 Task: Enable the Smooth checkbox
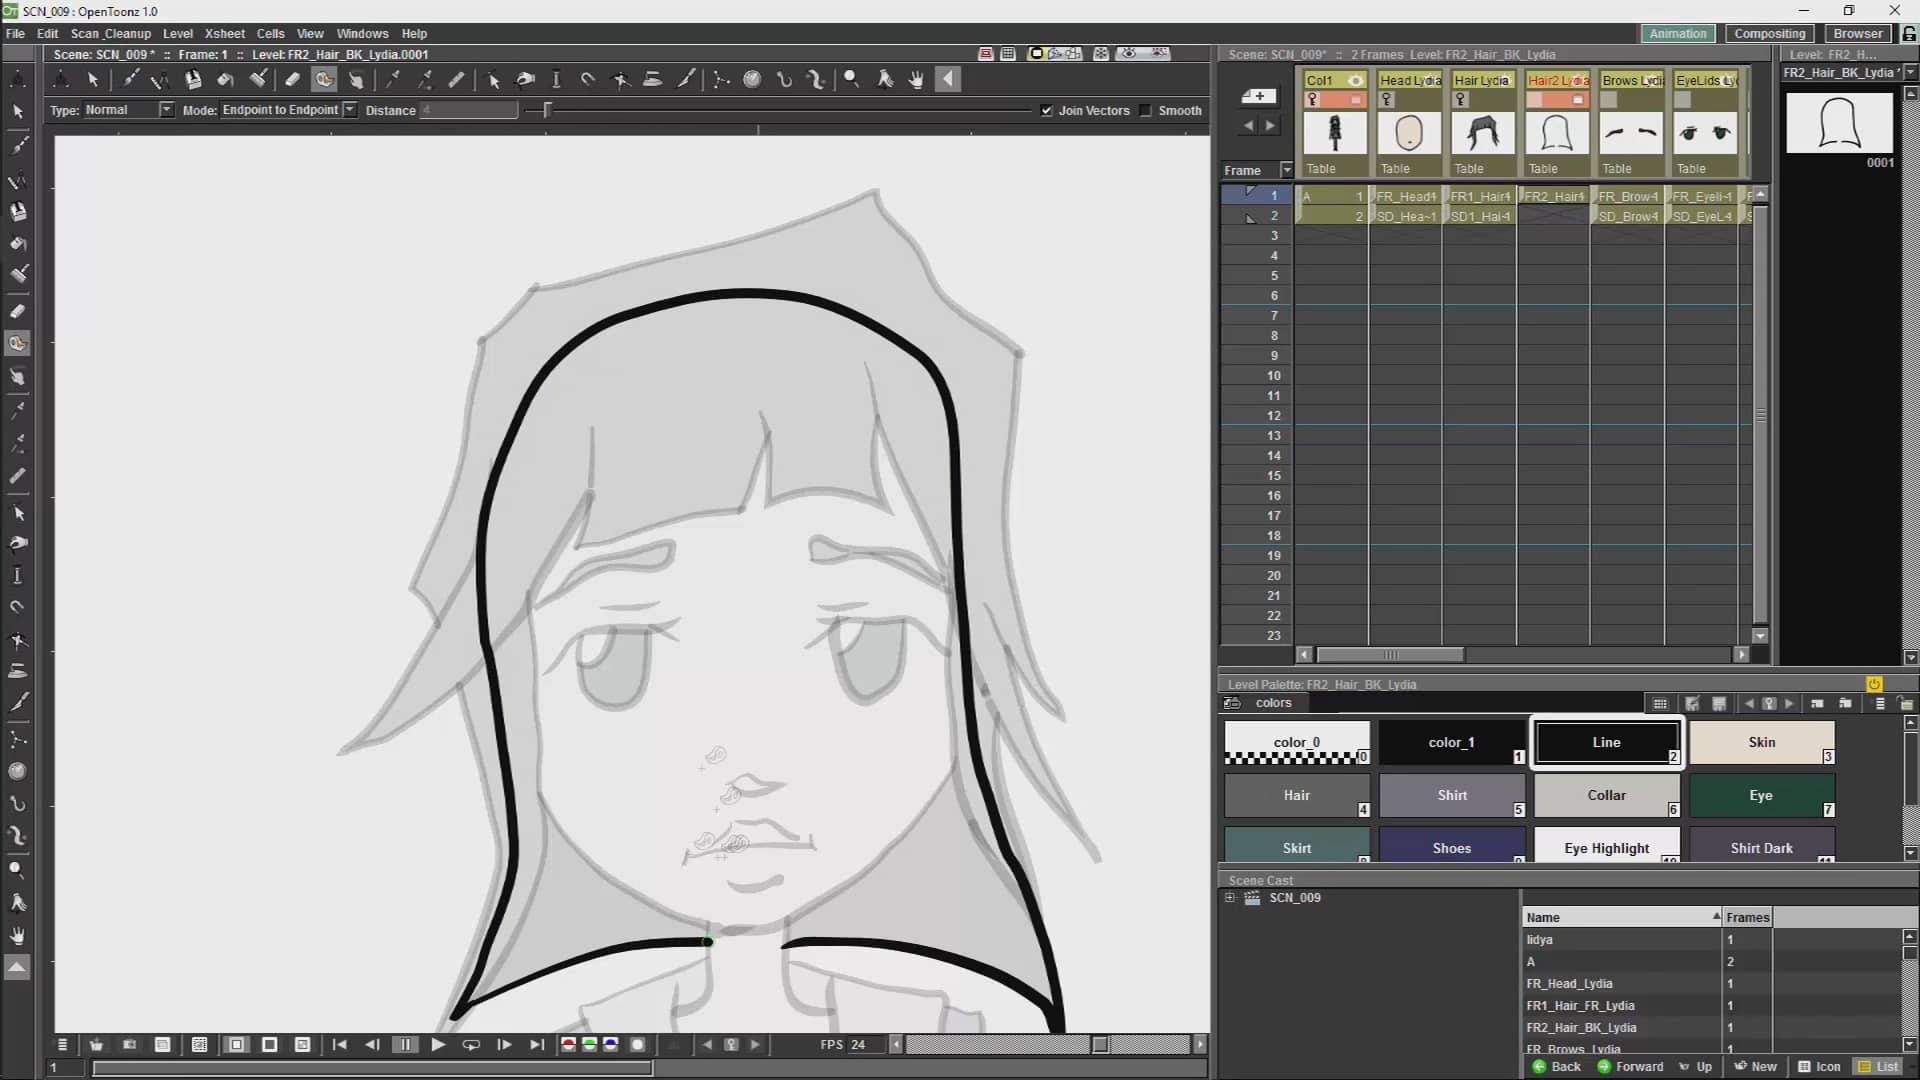pos(1146,111)
